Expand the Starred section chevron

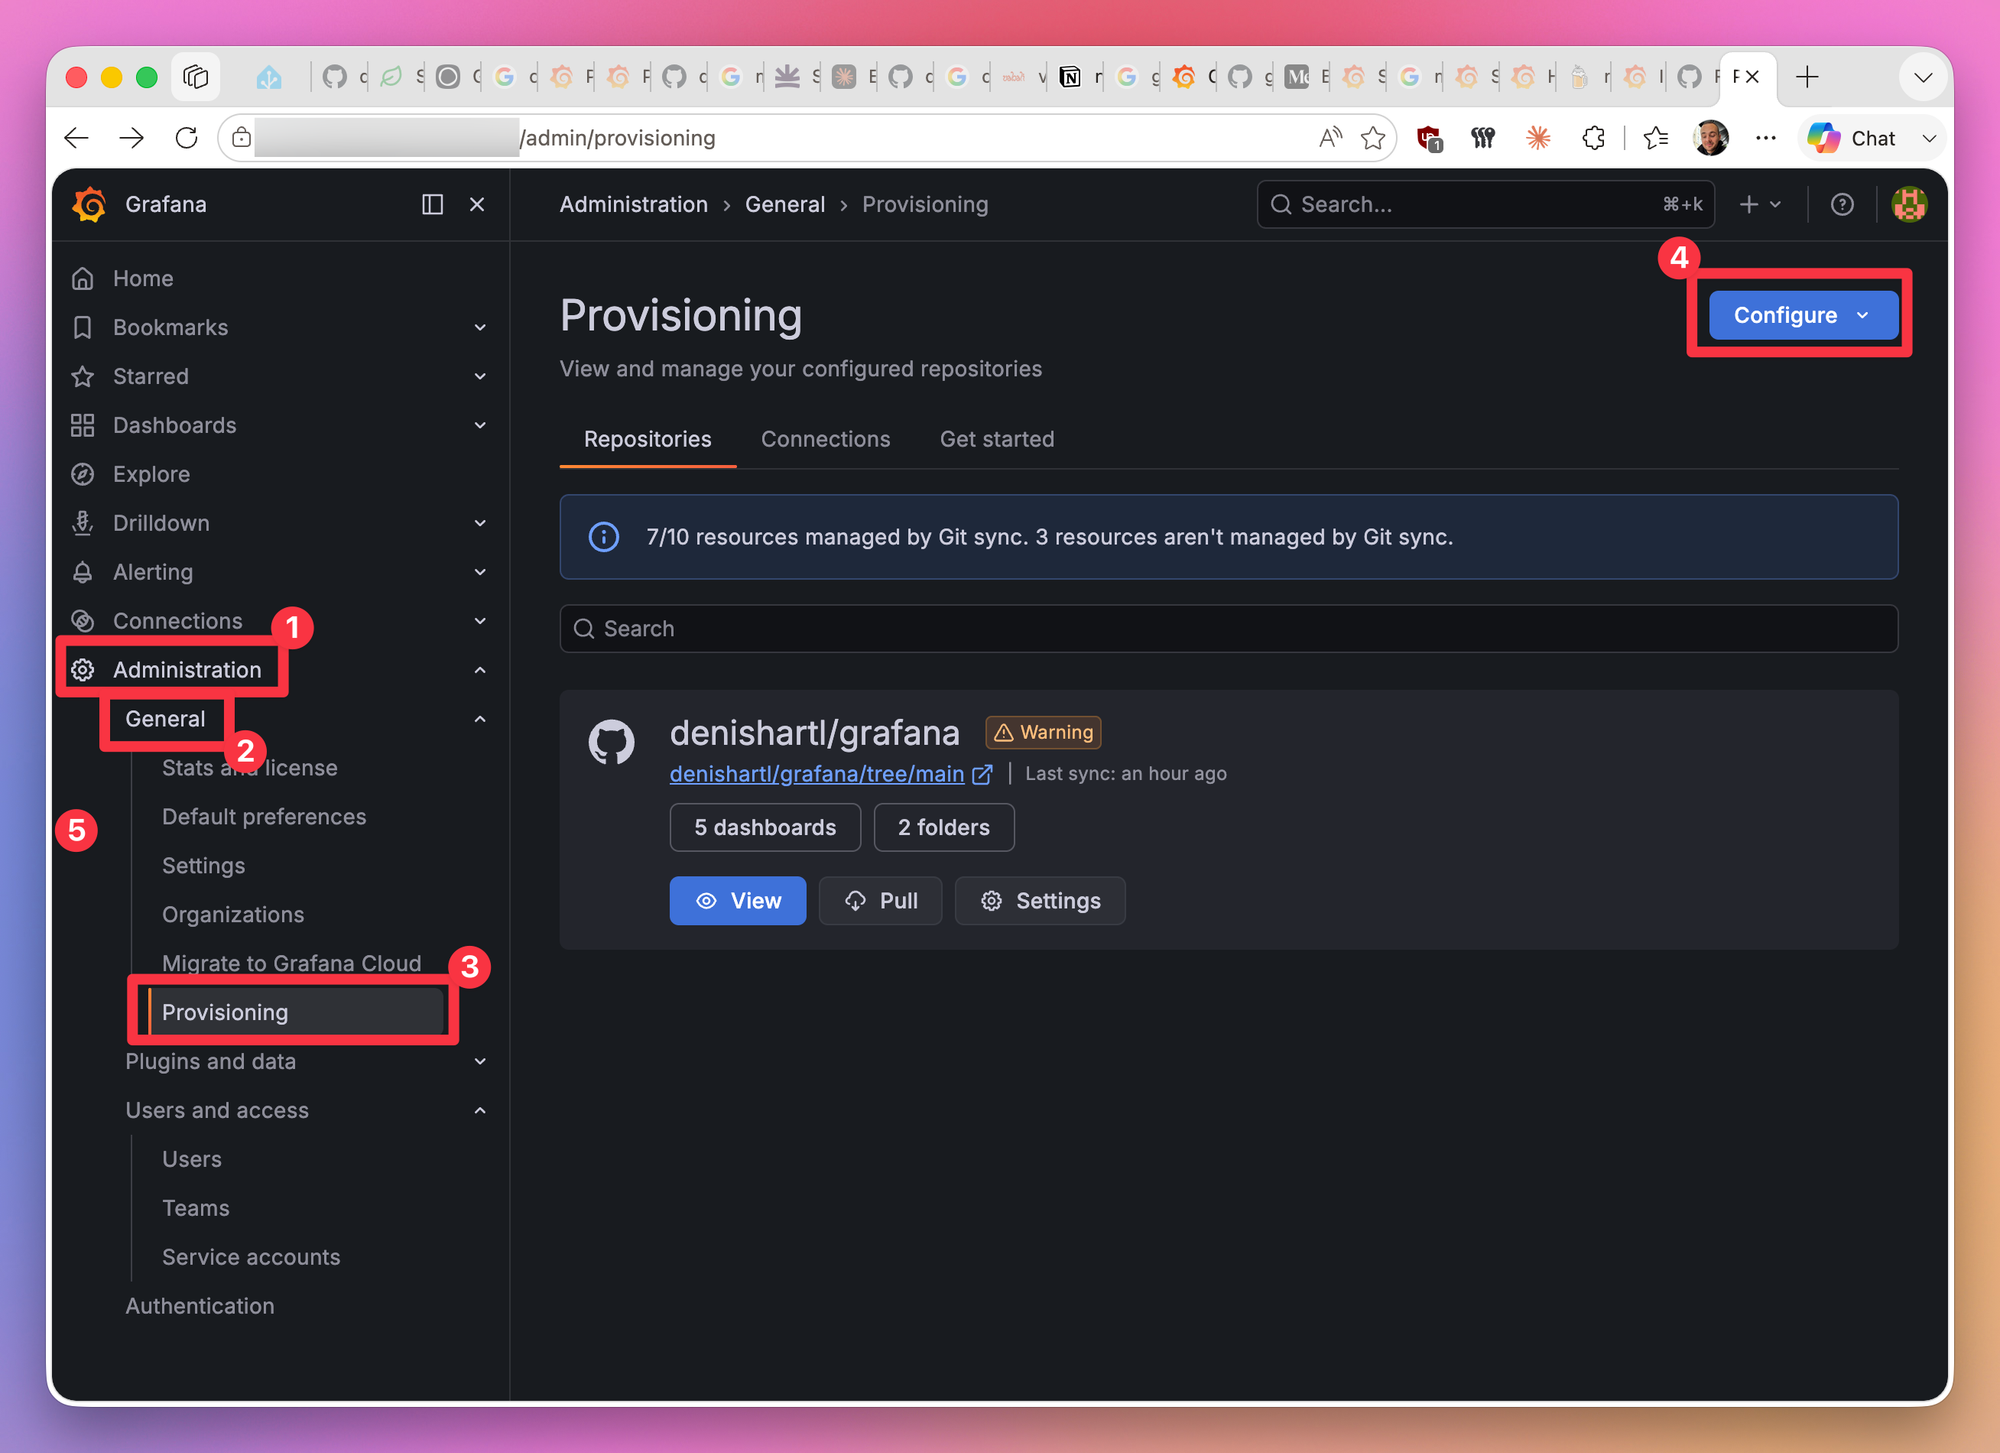480,376
